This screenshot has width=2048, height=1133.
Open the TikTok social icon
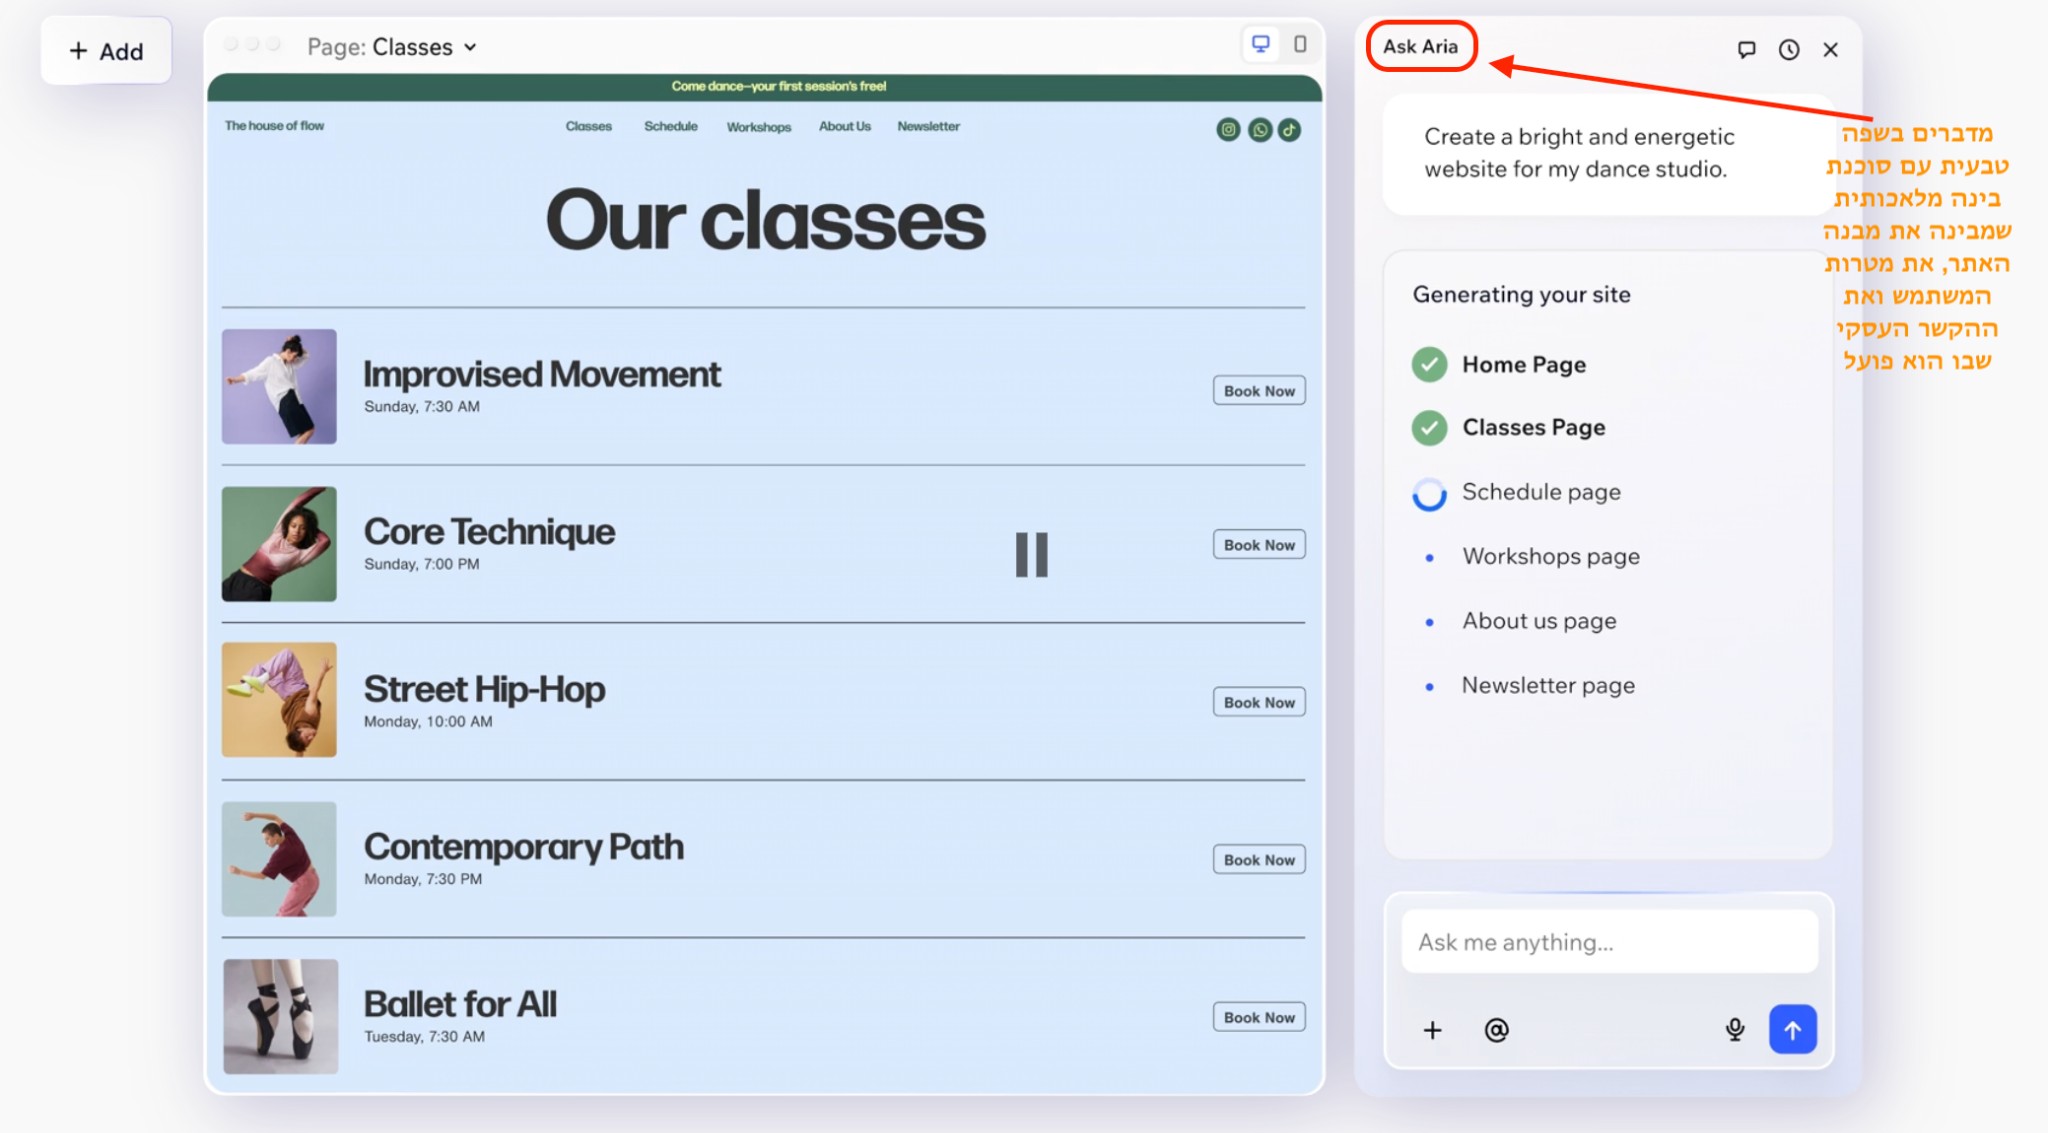1290,129
